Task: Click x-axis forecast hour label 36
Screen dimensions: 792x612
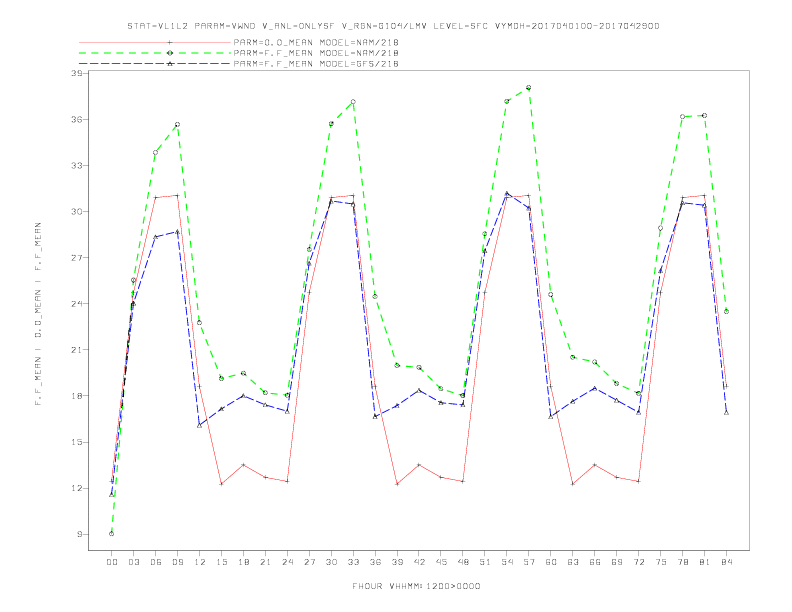Action: [x=375, y=562]
